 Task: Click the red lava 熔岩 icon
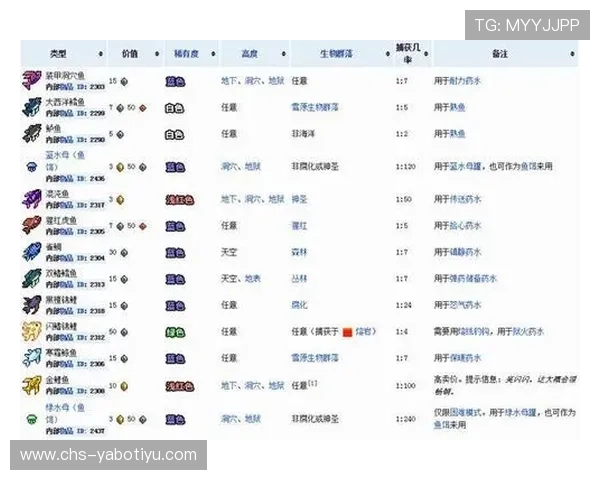point(347,332)
